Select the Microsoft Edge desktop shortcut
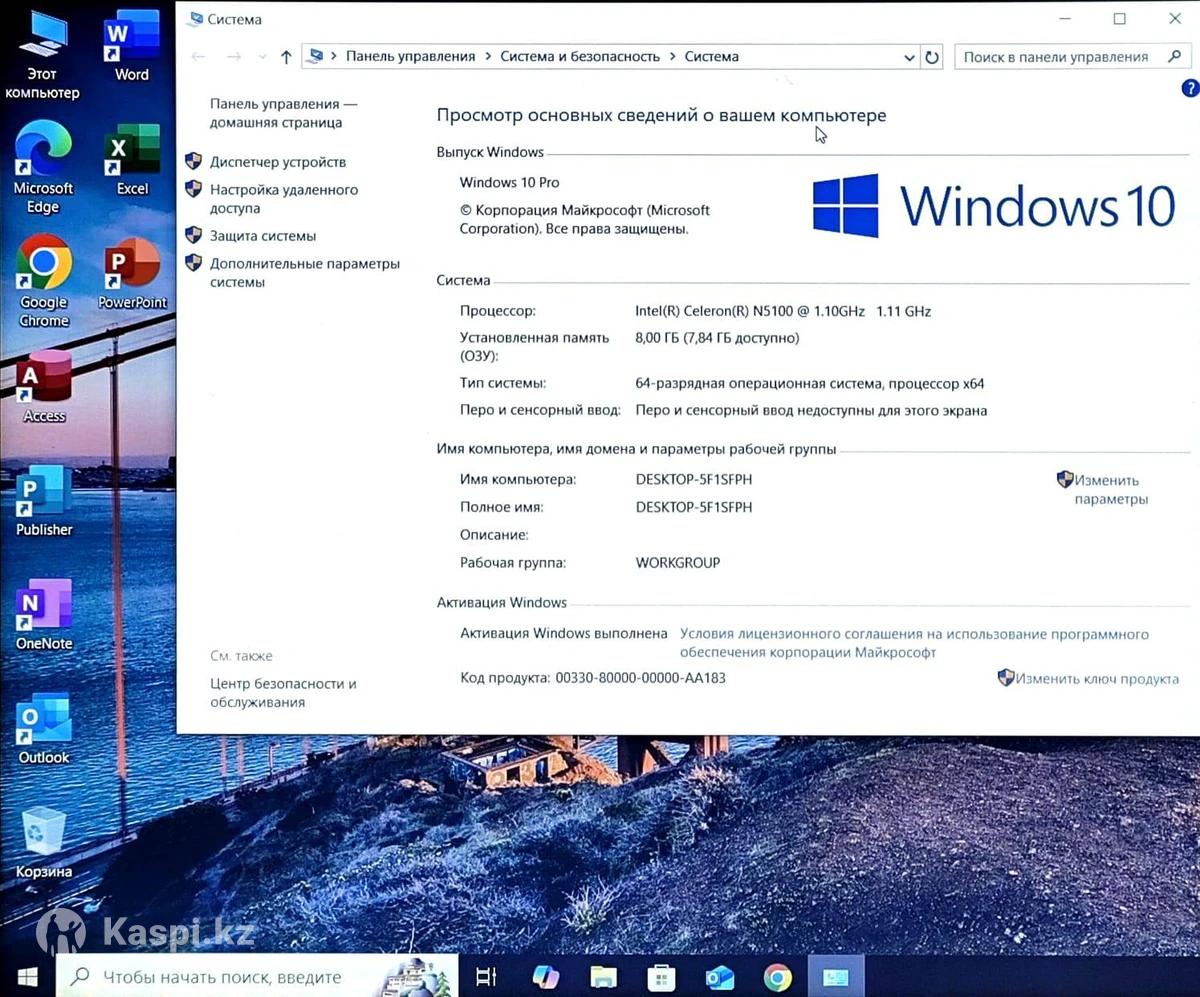 (43, 168)
